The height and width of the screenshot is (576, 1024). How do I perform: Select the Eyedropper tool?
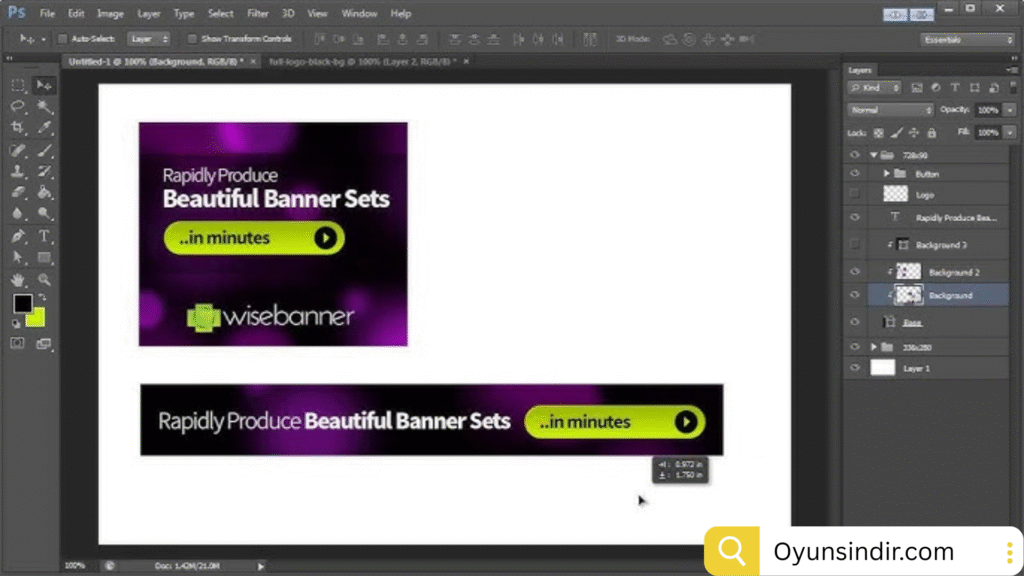pos(45,128)
